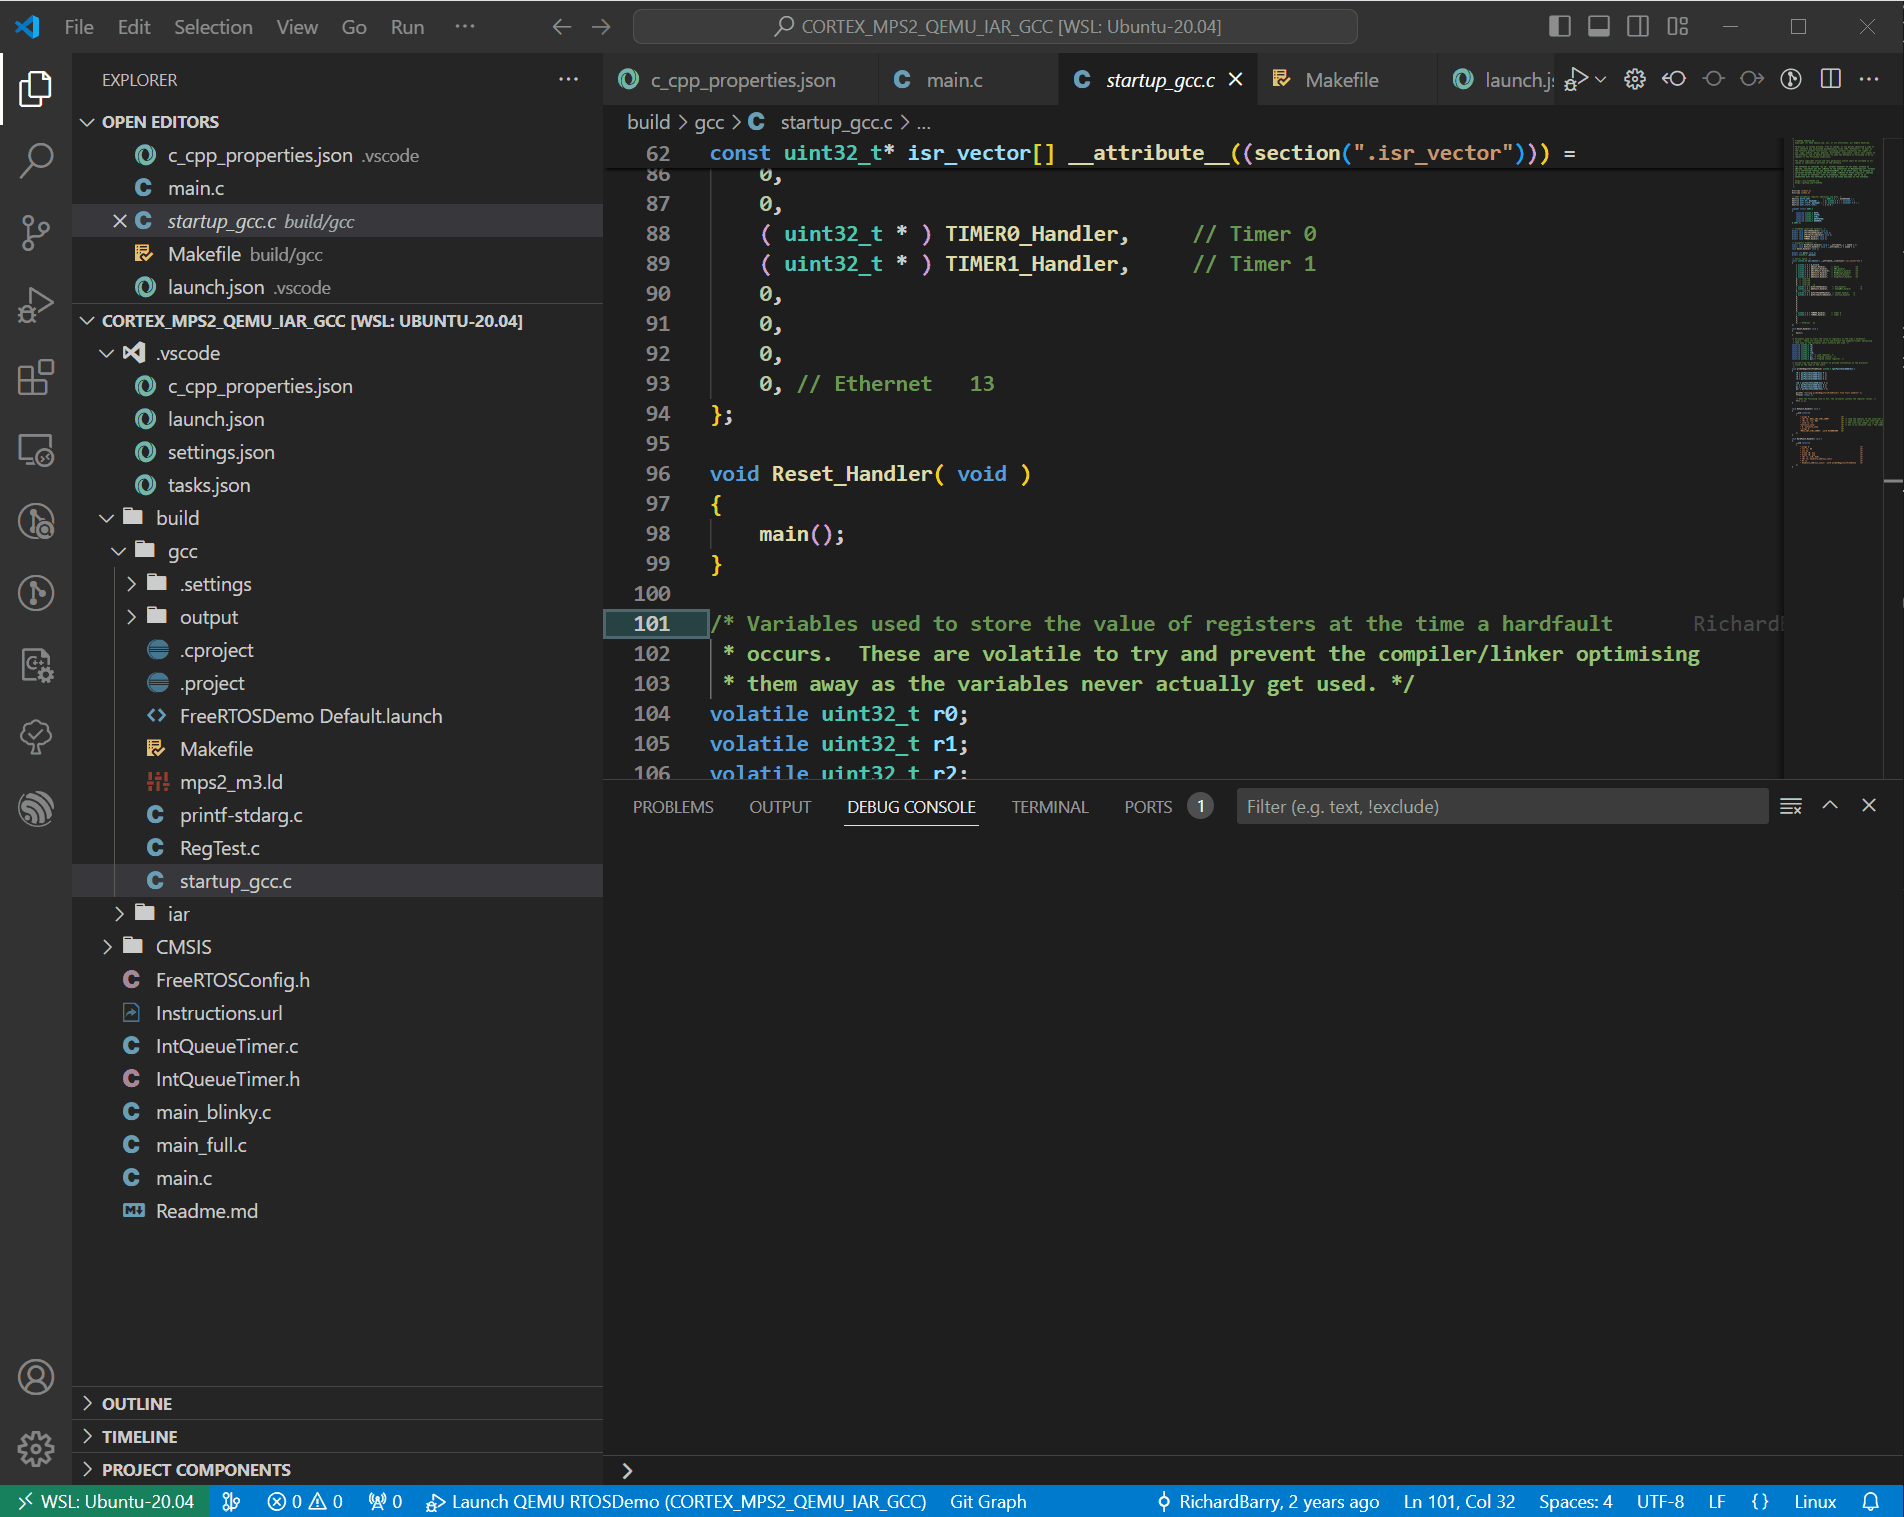This screenshot has height=1517, width=1904.
Task: Collapse the OPEN EDITORS section
Action: pyautogui.click(x=88, y=122)
